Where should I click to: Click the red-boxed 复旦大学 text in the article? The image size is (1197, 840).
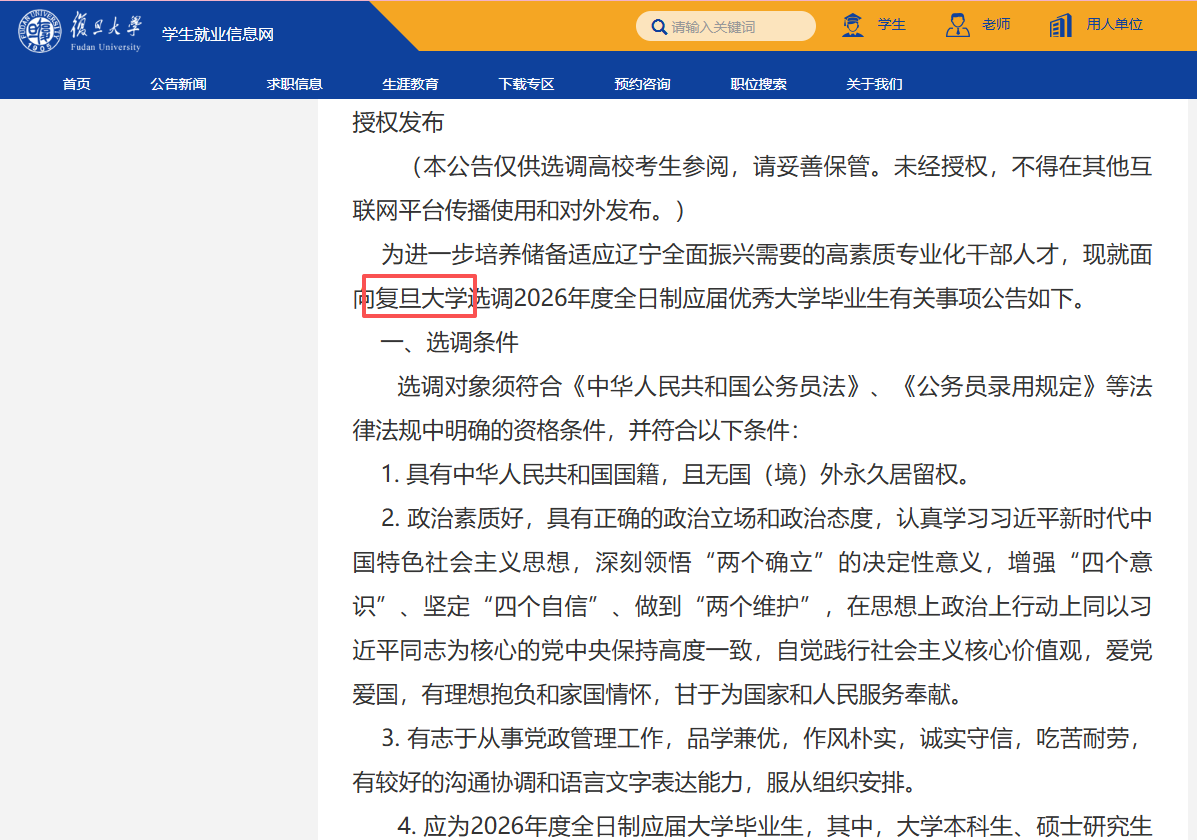point(419,297)
